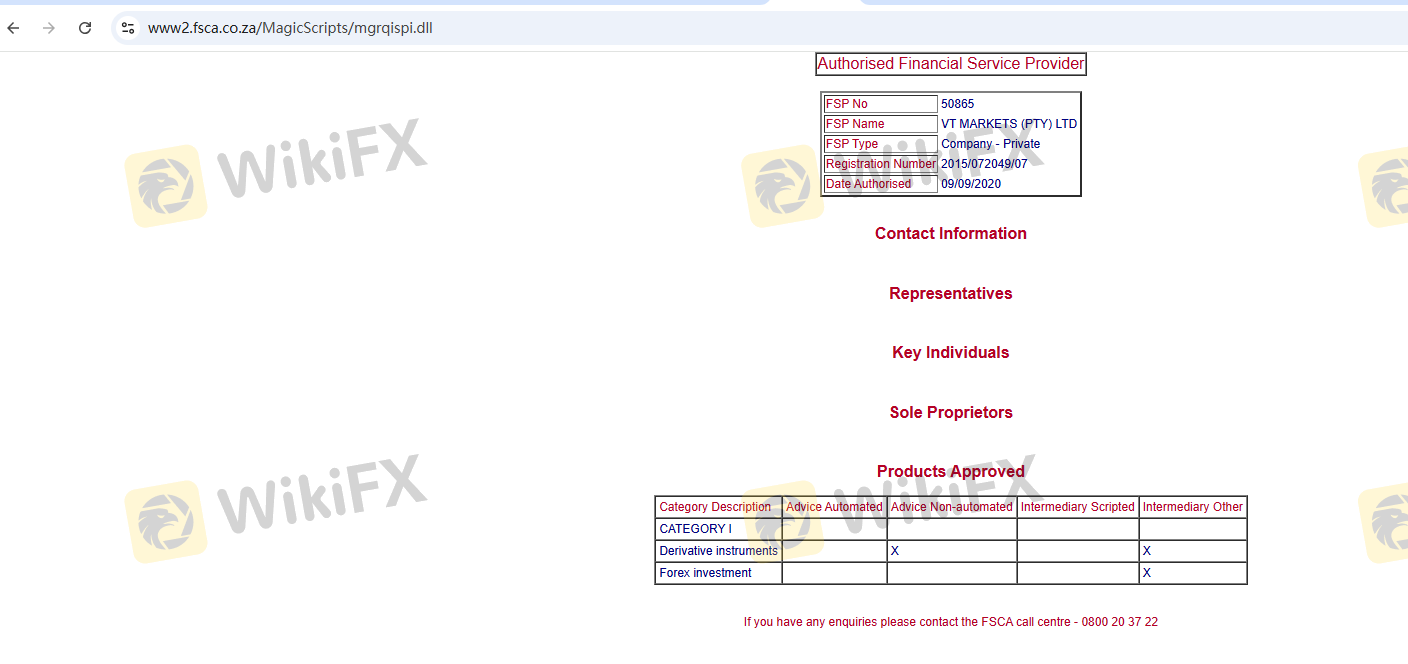Select the Forex investment row label
This screenshot has width=1408, height=664.
(705, 573)
